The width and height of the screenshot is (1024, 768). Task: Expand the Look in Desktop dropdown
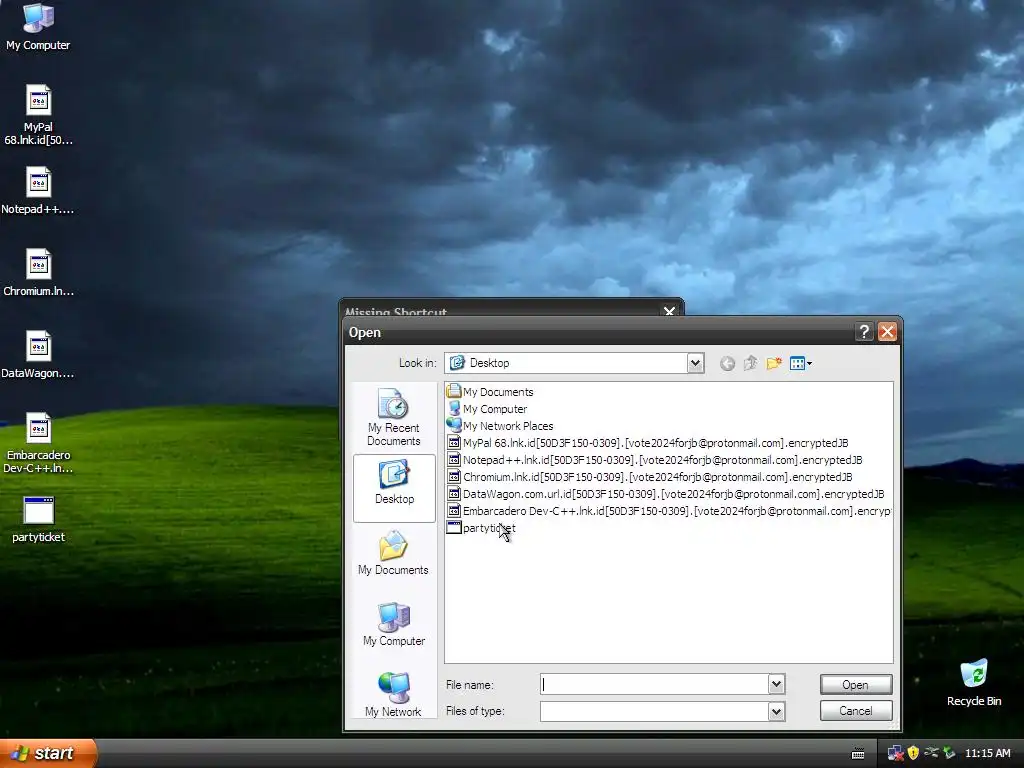click(696, 363)
